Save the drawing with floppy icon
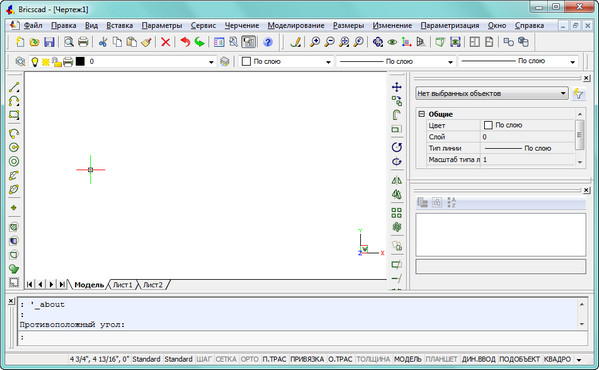This screenshot has height=370, width=599. pos(49,42)
